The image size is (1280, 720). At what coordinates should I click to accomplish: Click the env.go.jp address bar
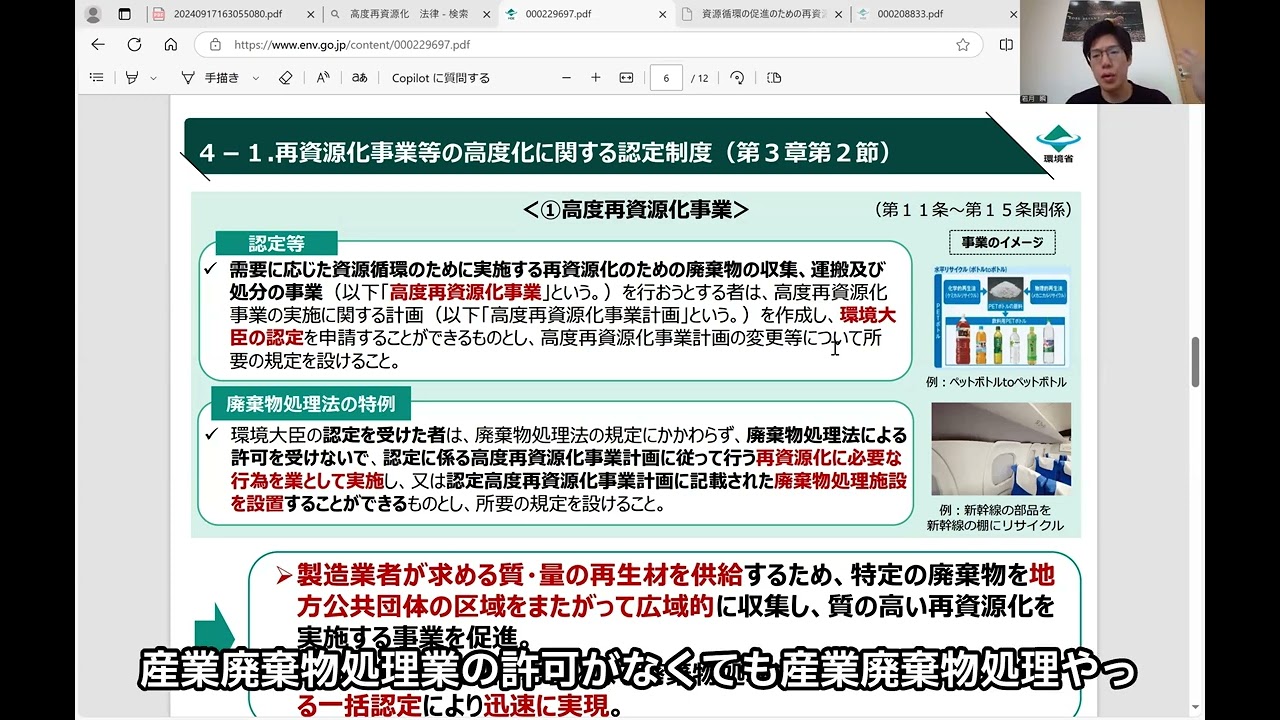[x=590, y=45]
